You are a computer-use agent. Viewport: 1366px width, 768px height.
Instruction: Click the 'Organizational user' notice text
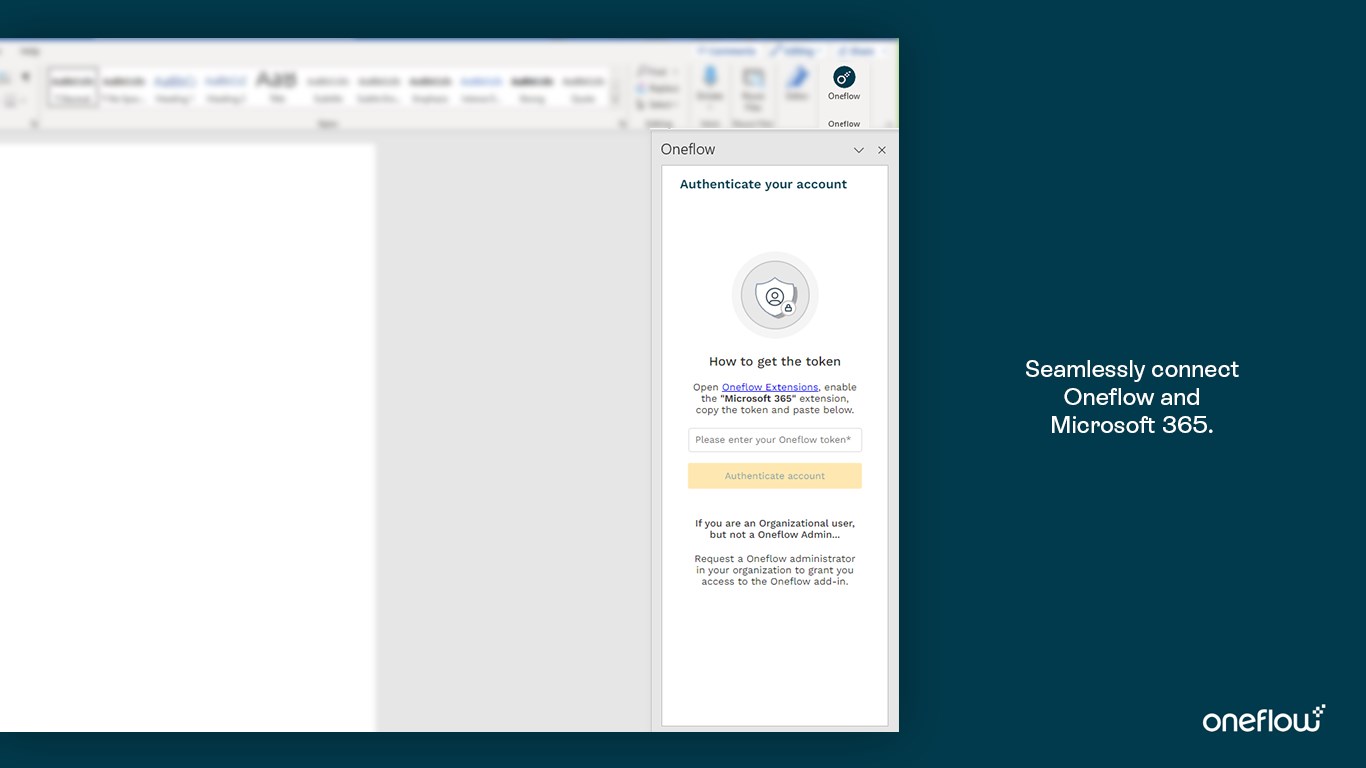pos(775,529)
